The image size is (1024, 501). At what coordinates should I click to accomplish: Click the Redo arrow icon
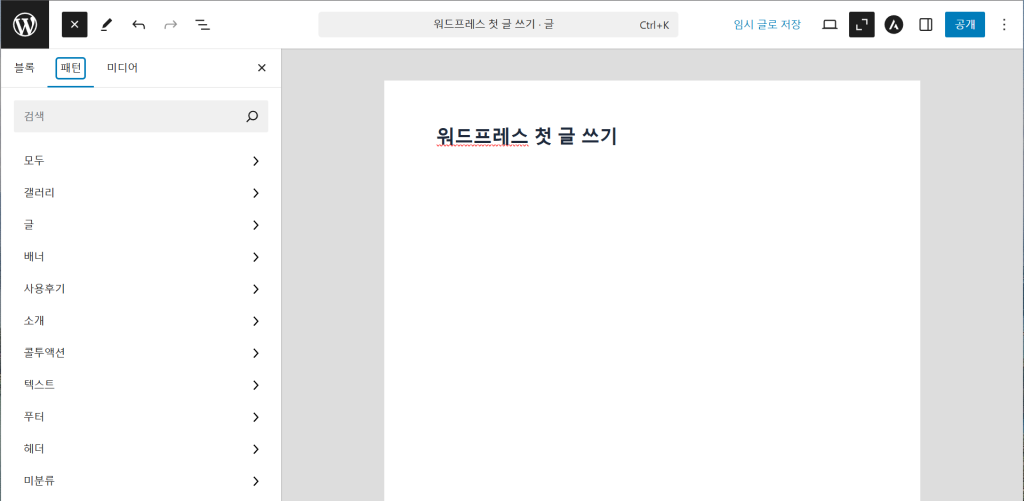pos(170,25)
